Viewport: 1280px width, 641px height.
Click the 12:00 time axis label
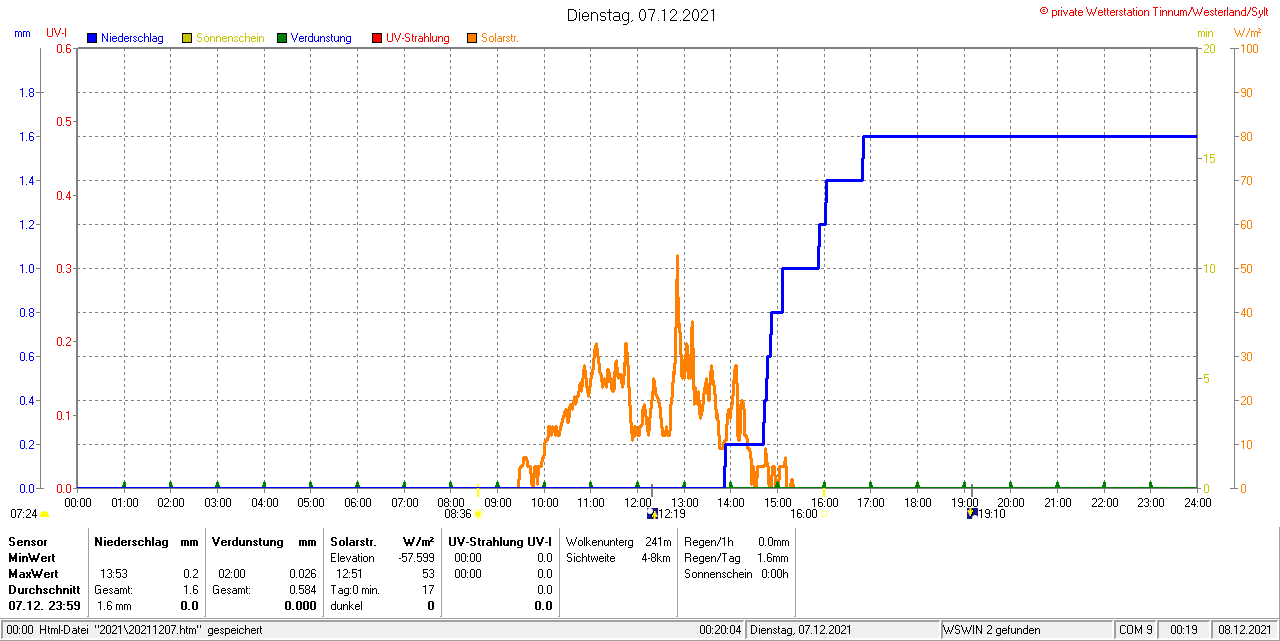tap(637, 502)
